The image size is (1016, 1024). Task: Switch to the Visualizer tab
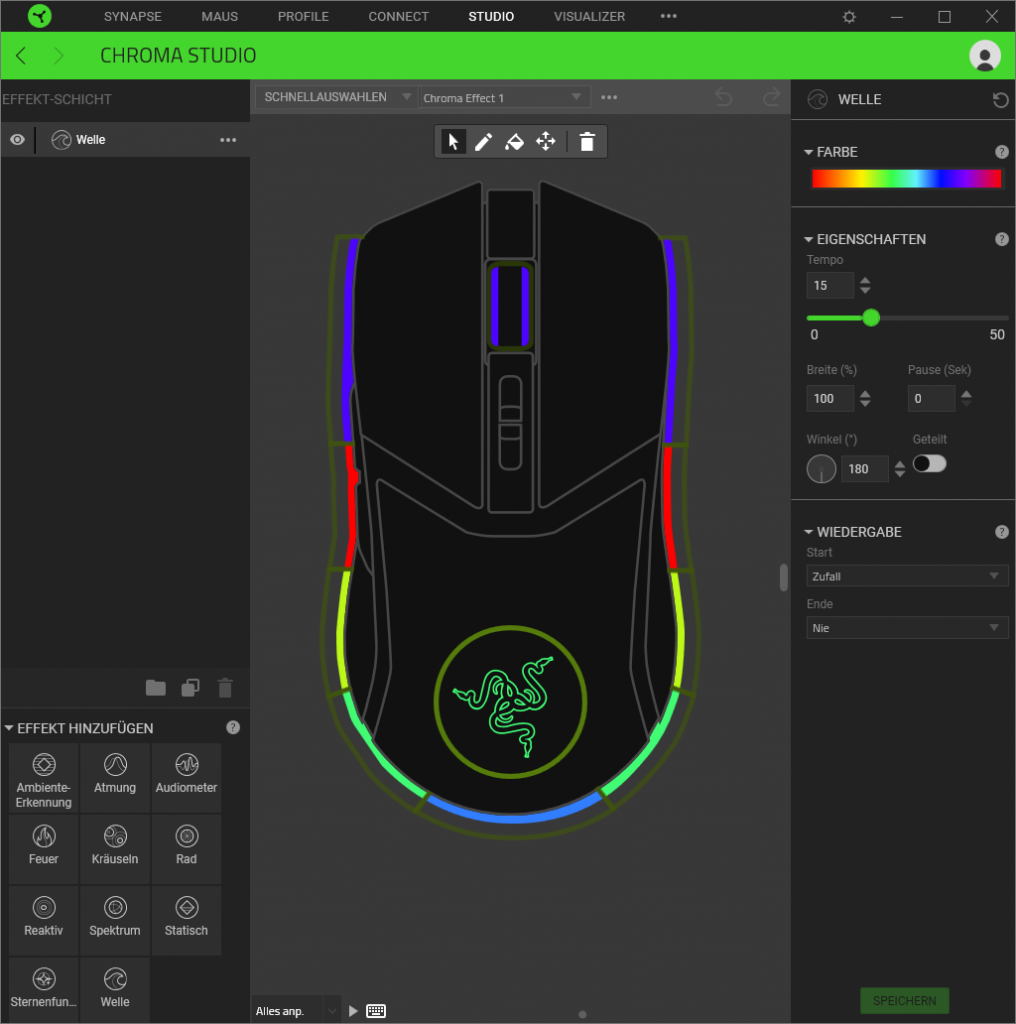(x=589, y=16)
